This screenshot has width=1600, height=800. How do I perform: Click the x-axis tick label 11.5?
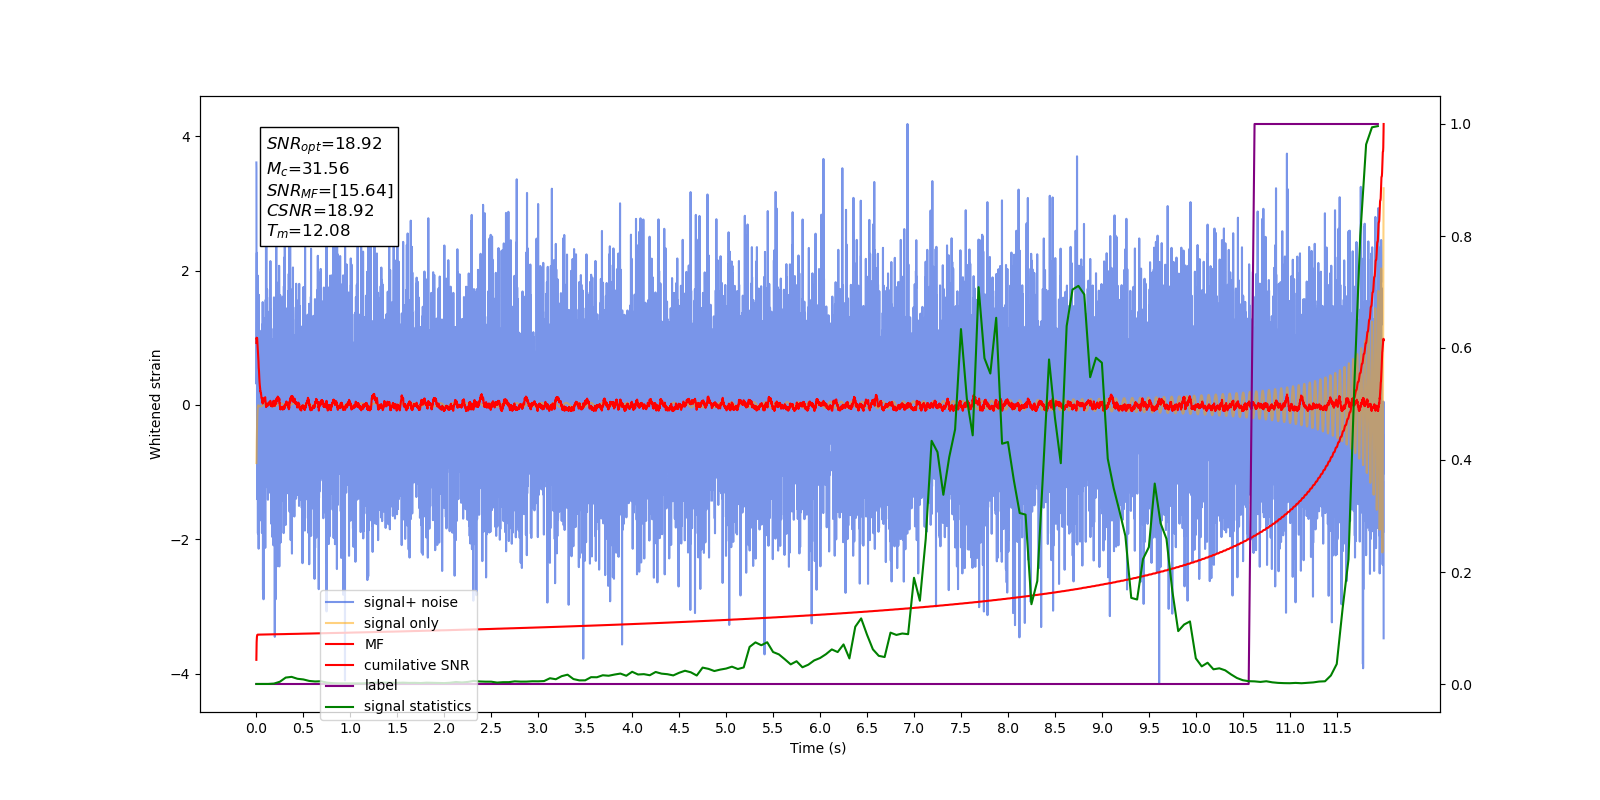tap(1337, 728)
